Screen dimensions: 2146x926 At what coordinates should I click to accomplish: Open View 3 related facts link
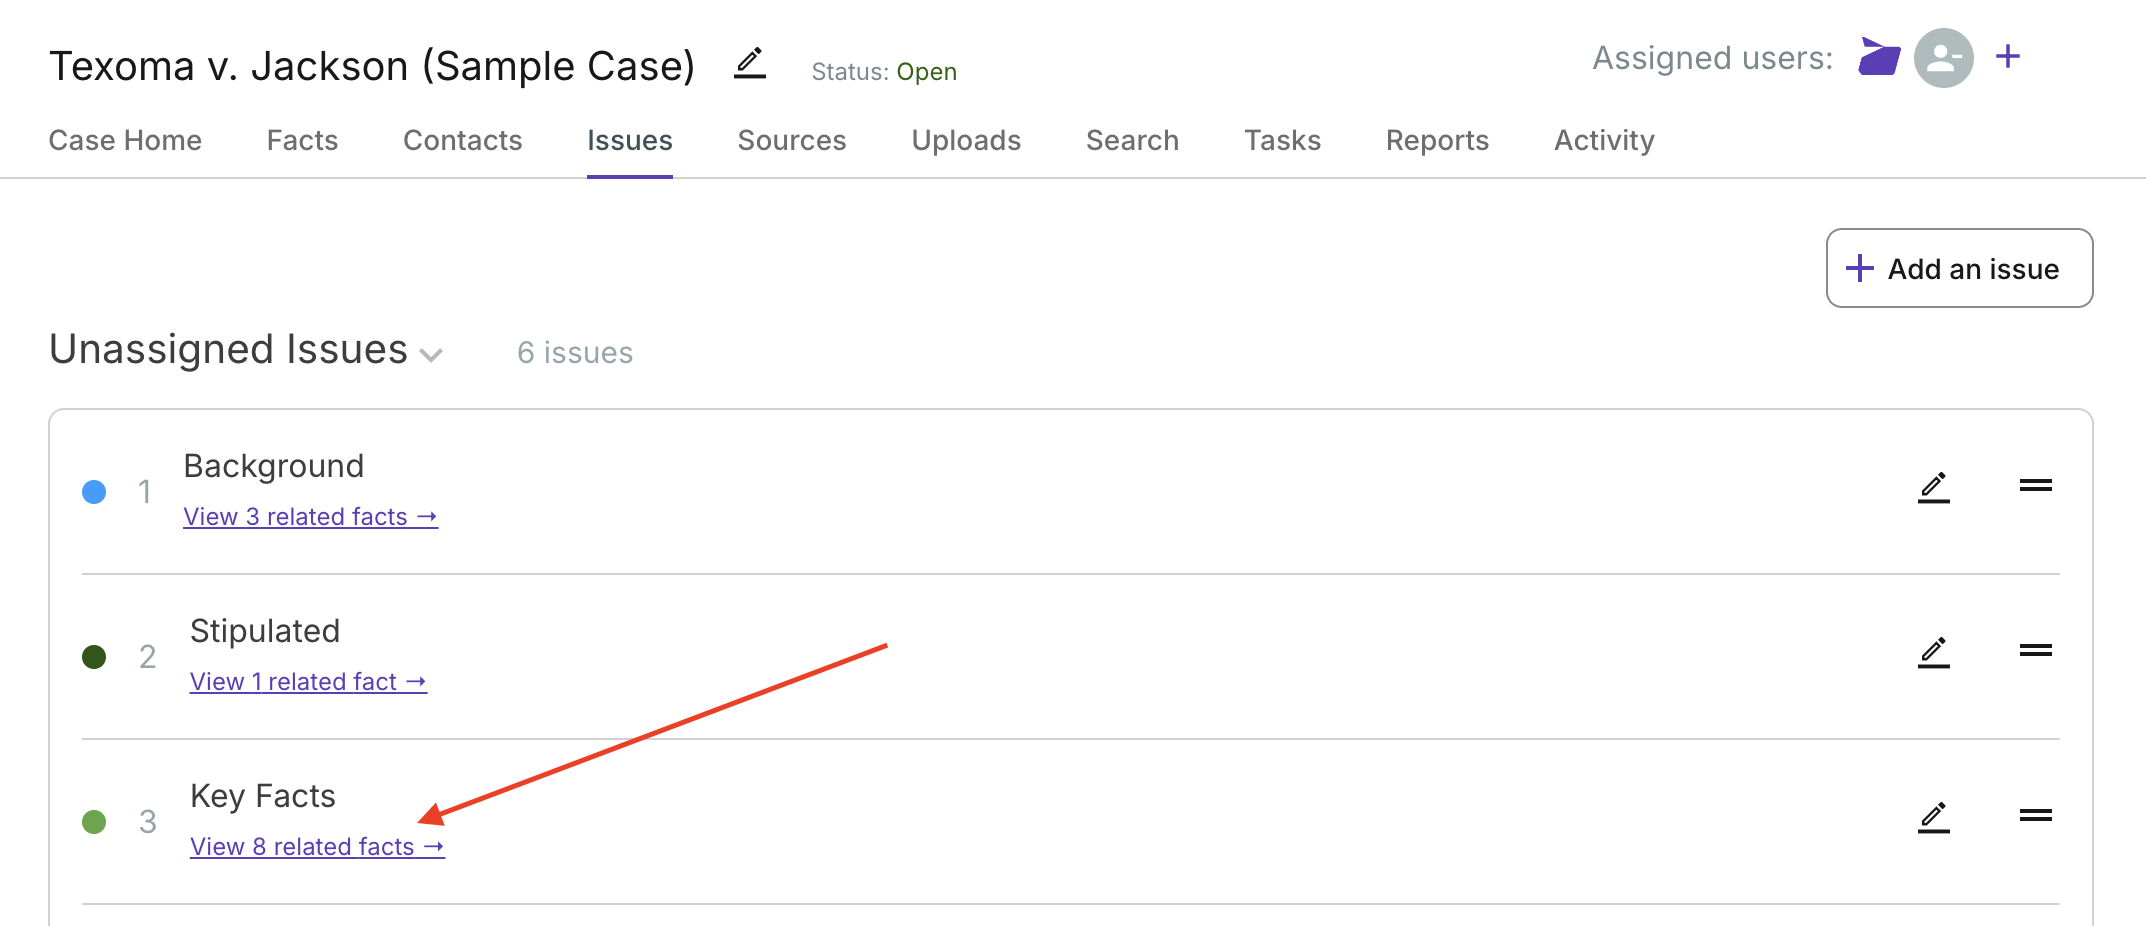click(310, 517)
